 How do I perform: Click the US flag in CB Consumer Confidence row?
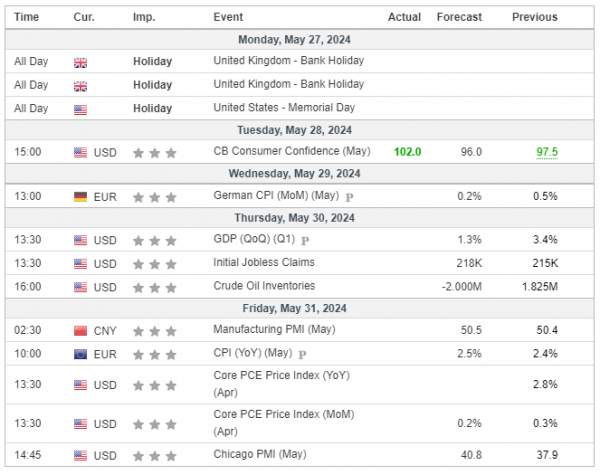tap(80, 153)
